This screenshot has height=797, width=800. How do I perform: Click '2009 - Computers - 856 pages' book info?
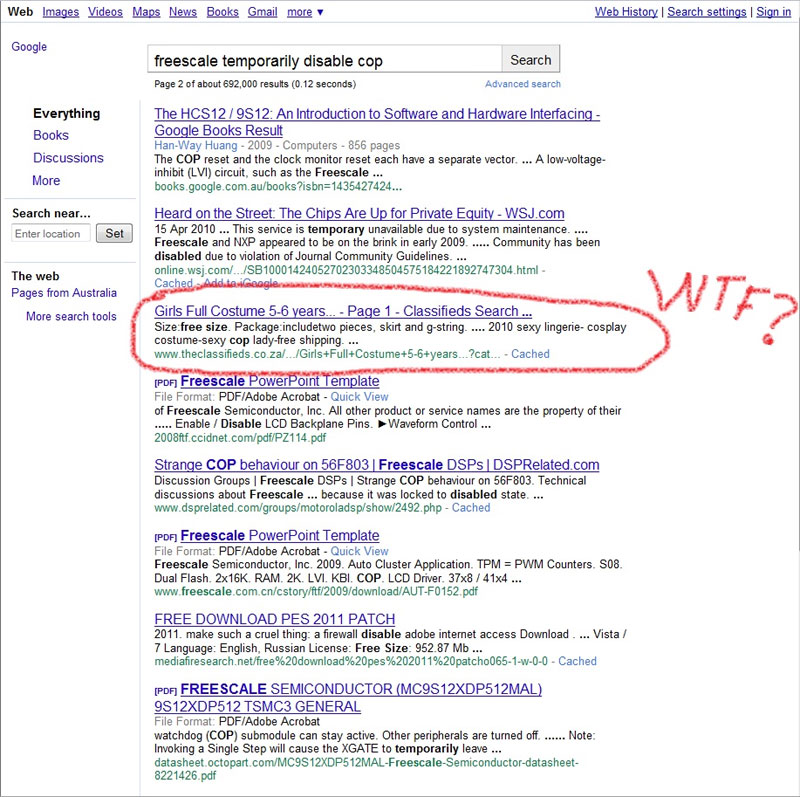point(323,145)
